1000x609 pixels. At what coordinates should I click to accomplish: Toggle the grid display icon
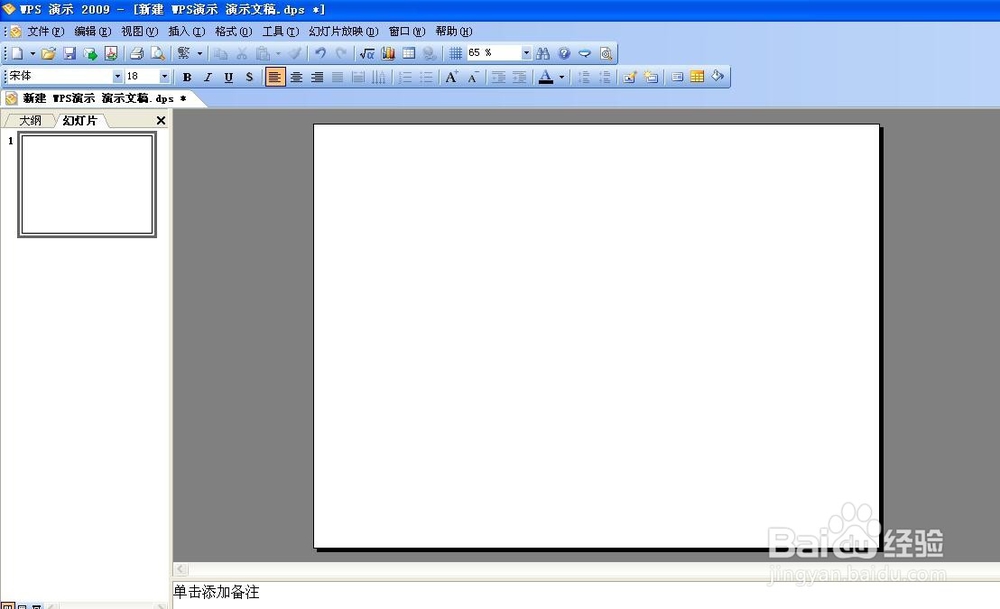click(x=455, y=54)
